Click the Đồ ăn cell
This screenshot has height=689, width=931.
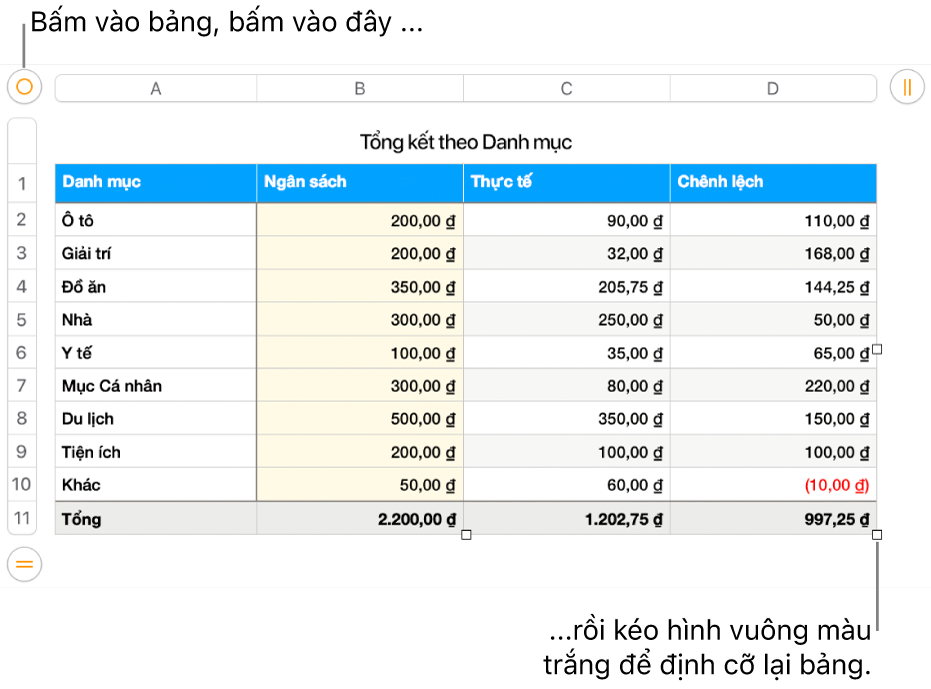point(156,286)
